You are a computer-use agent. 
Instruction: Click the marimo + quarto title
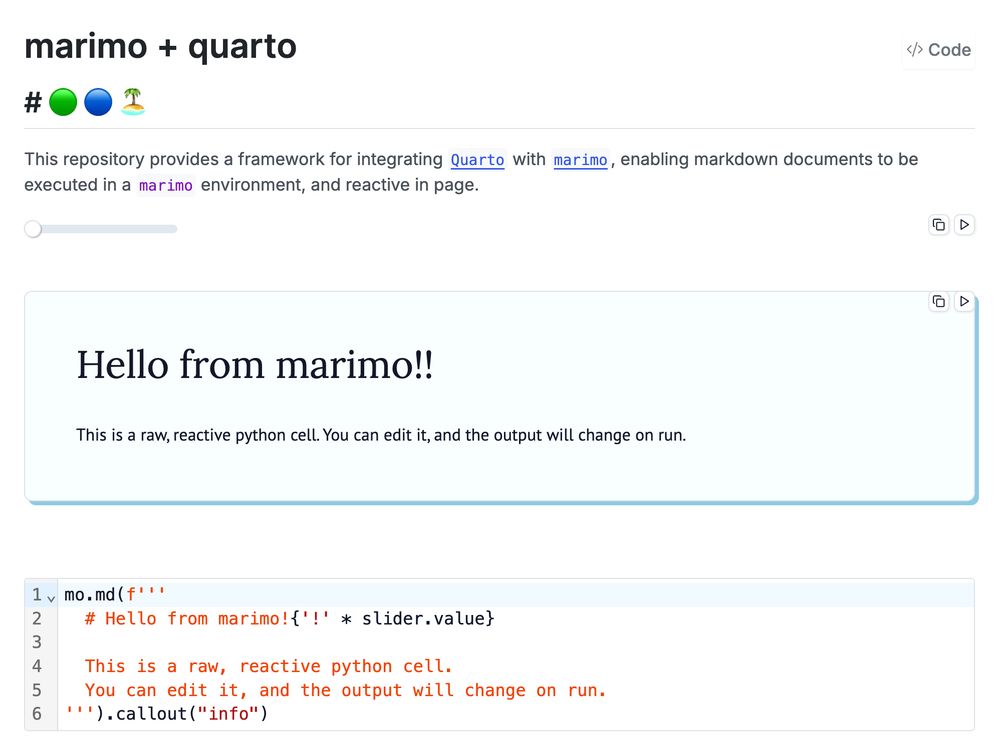[x=161, y=47]
